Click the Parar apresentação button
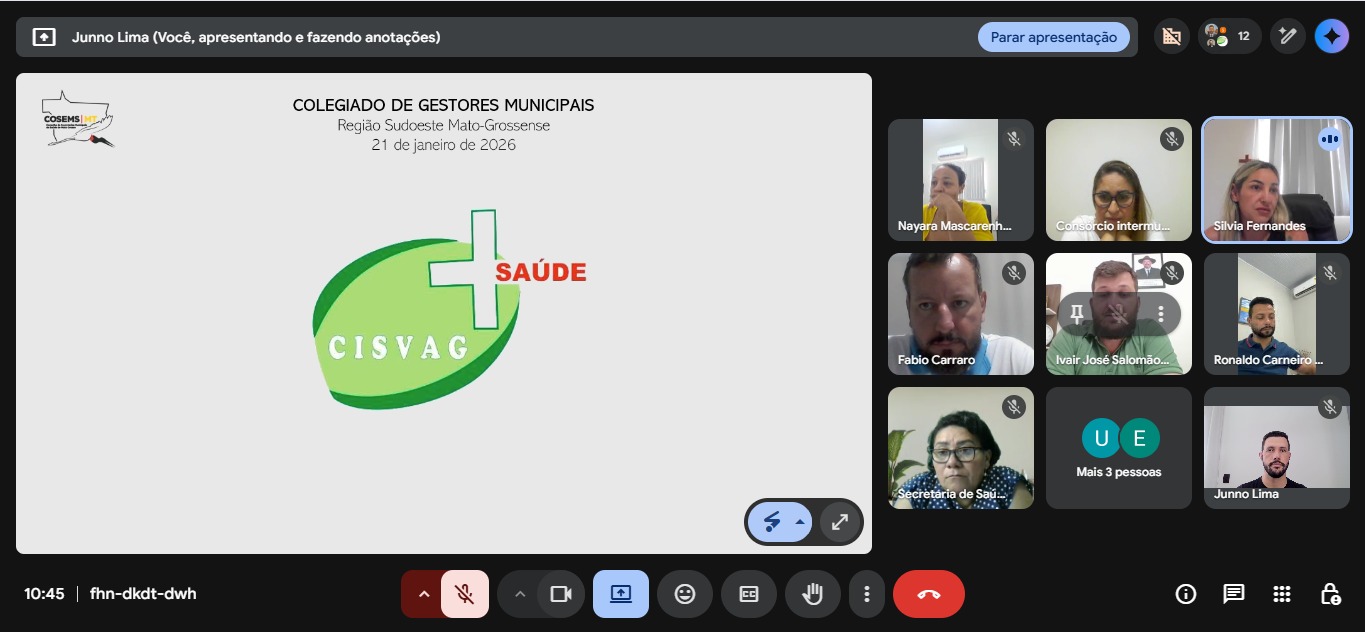Screen dimensions: 1365x632 coord(1053,37)
